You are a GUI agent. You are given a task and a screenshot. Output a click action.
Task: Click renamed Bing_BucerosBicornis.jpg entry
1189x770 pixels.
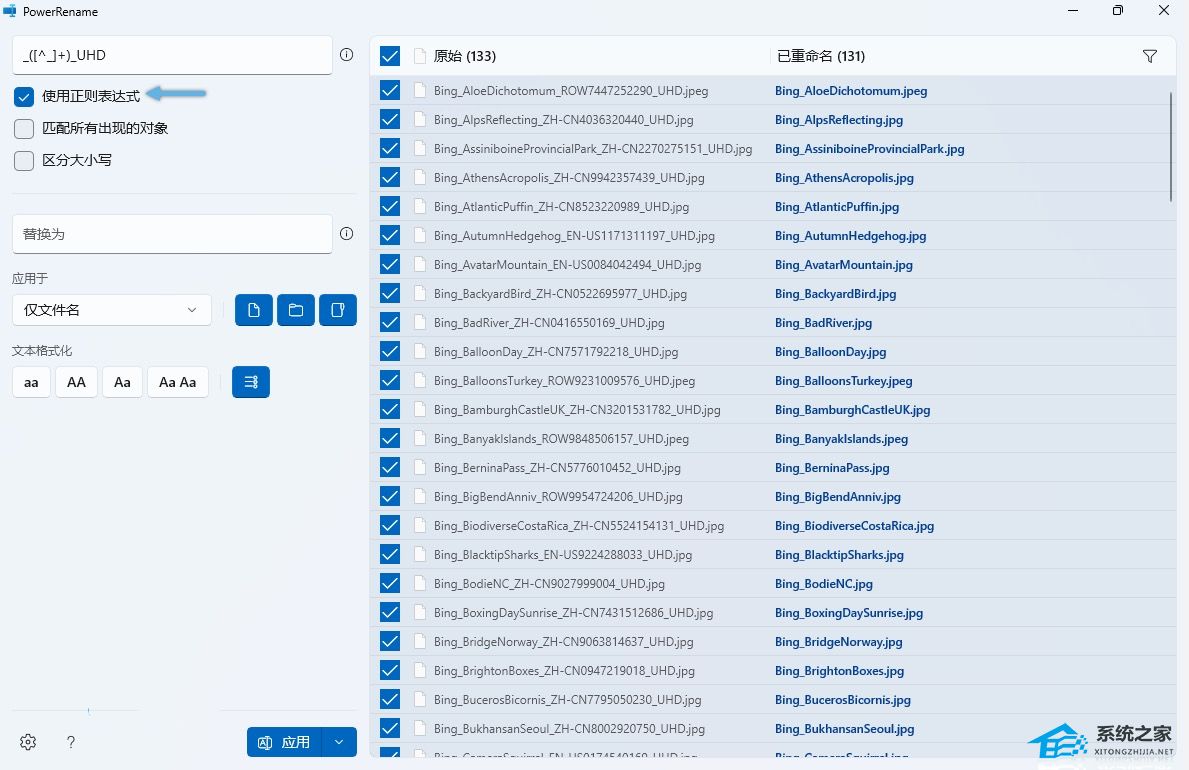point(843,699)
